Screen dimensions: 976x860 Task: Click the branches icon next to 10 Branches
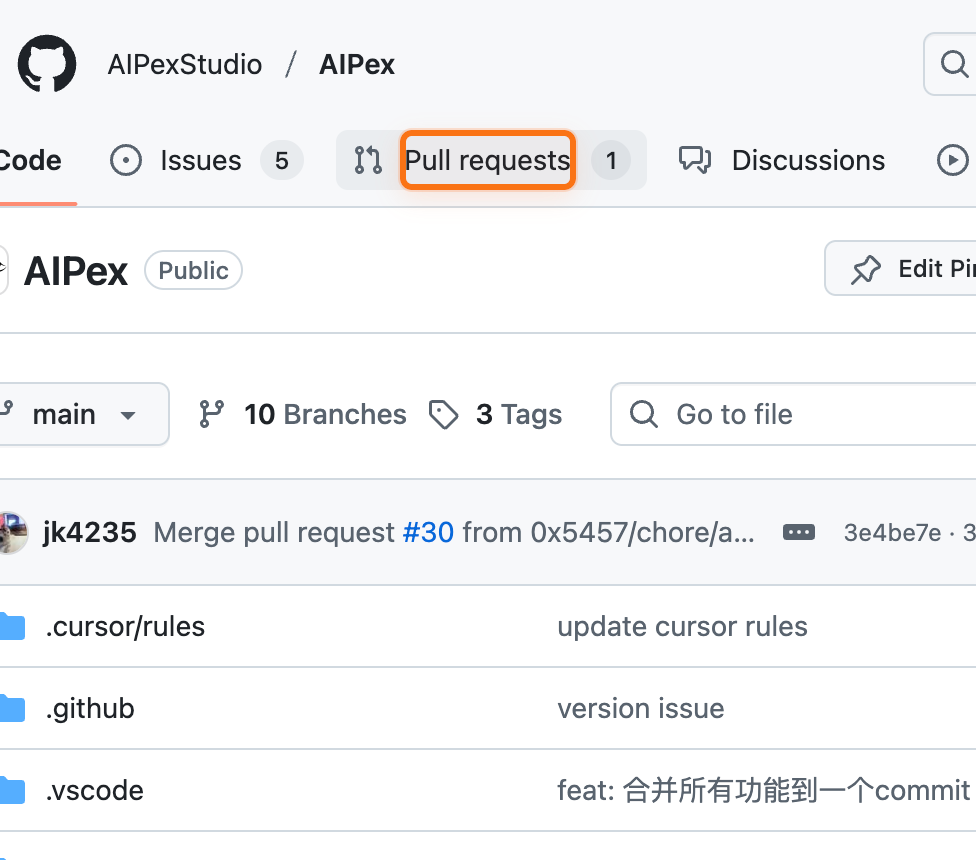point(212,414)
